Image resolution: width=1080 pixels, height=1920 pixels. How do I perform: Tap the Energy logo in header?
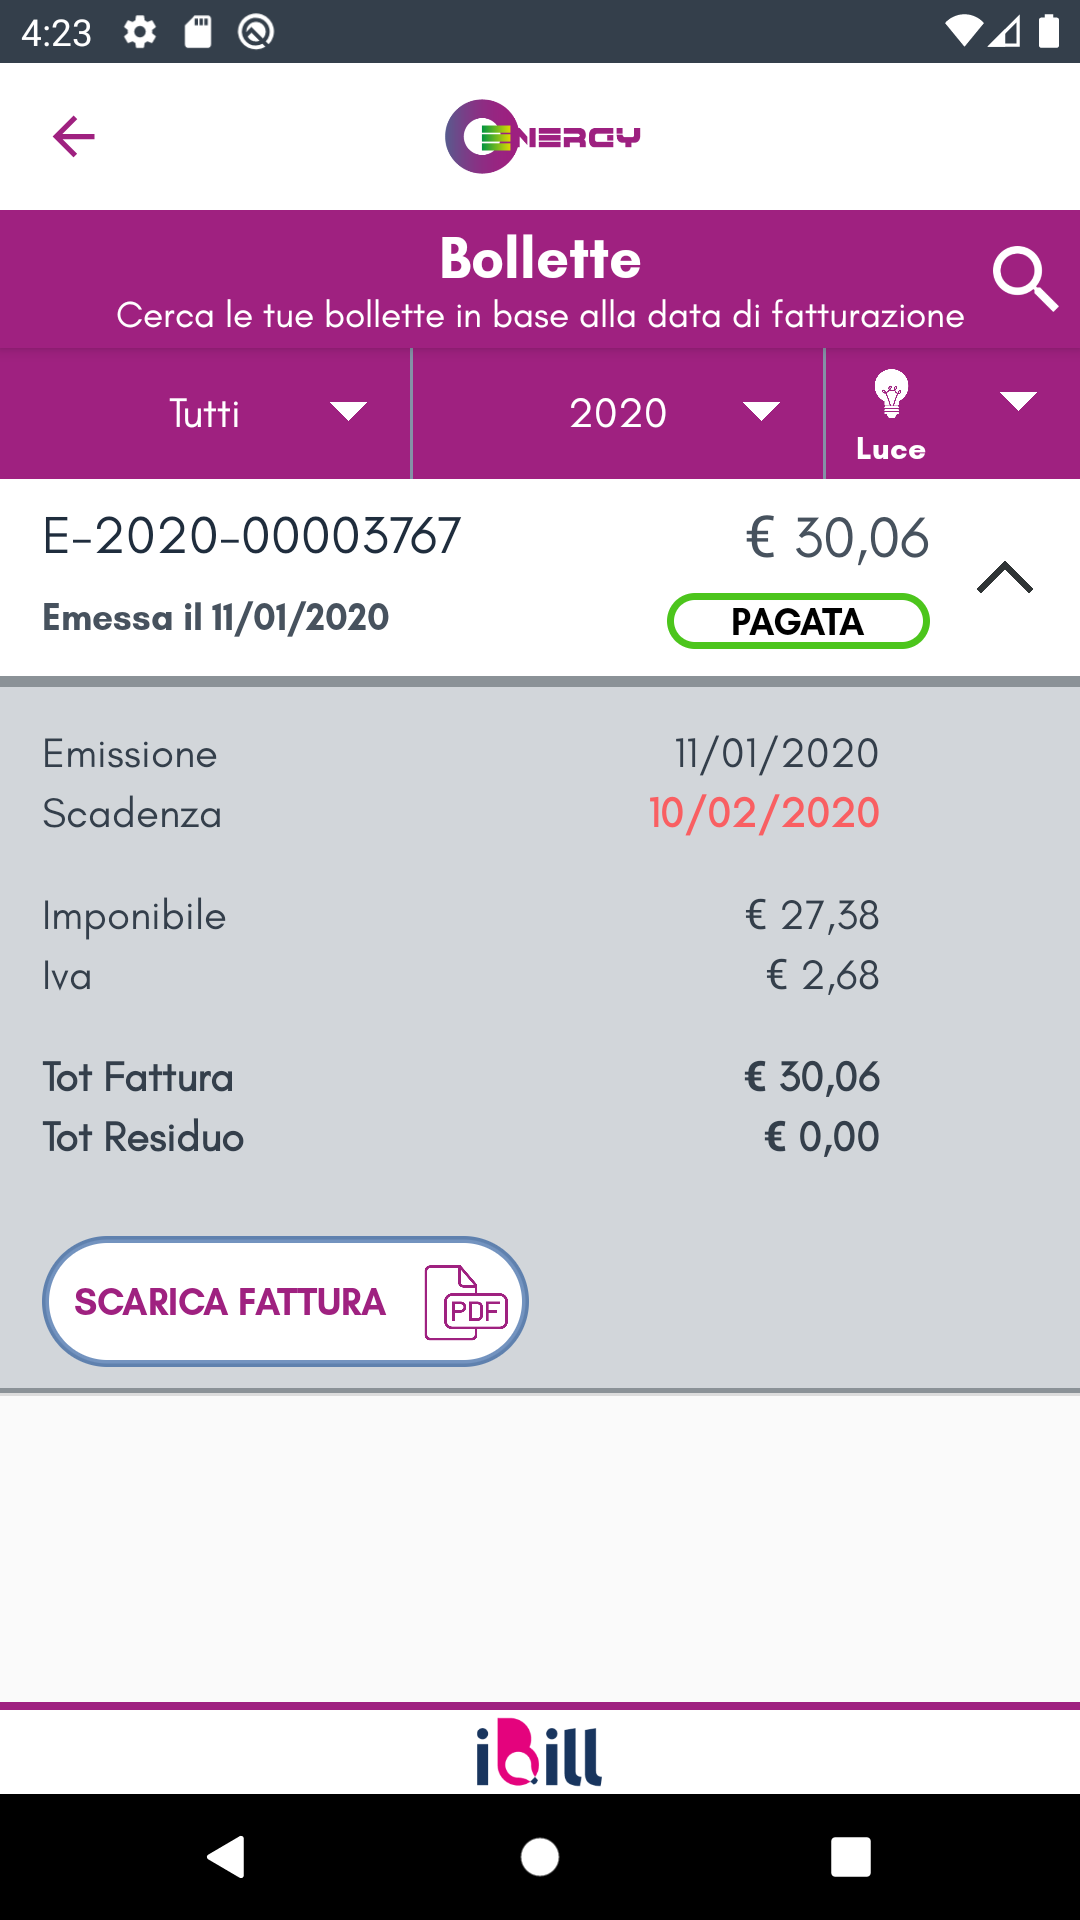(542, 137)
